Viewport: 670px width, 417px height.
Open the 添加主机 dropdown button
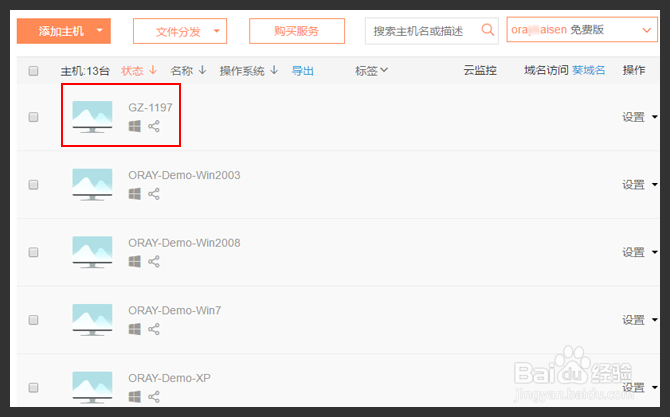64,31
